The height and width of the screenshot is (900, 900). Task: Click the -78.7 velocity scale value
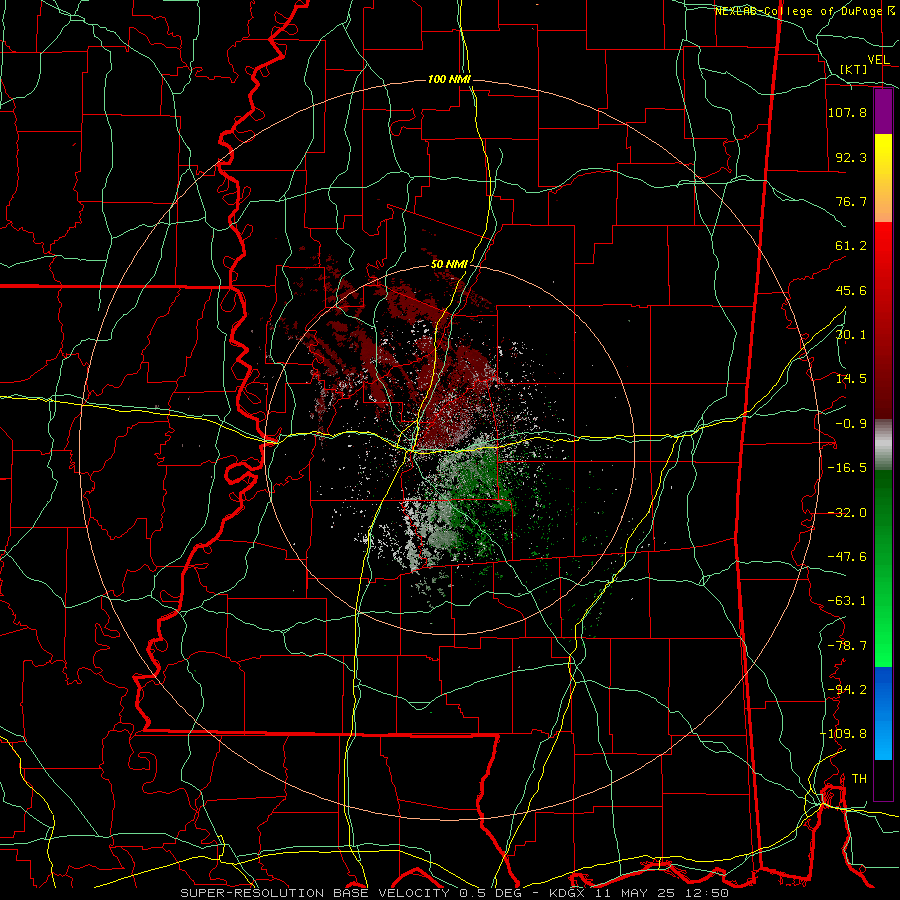[x=847, y=646]
